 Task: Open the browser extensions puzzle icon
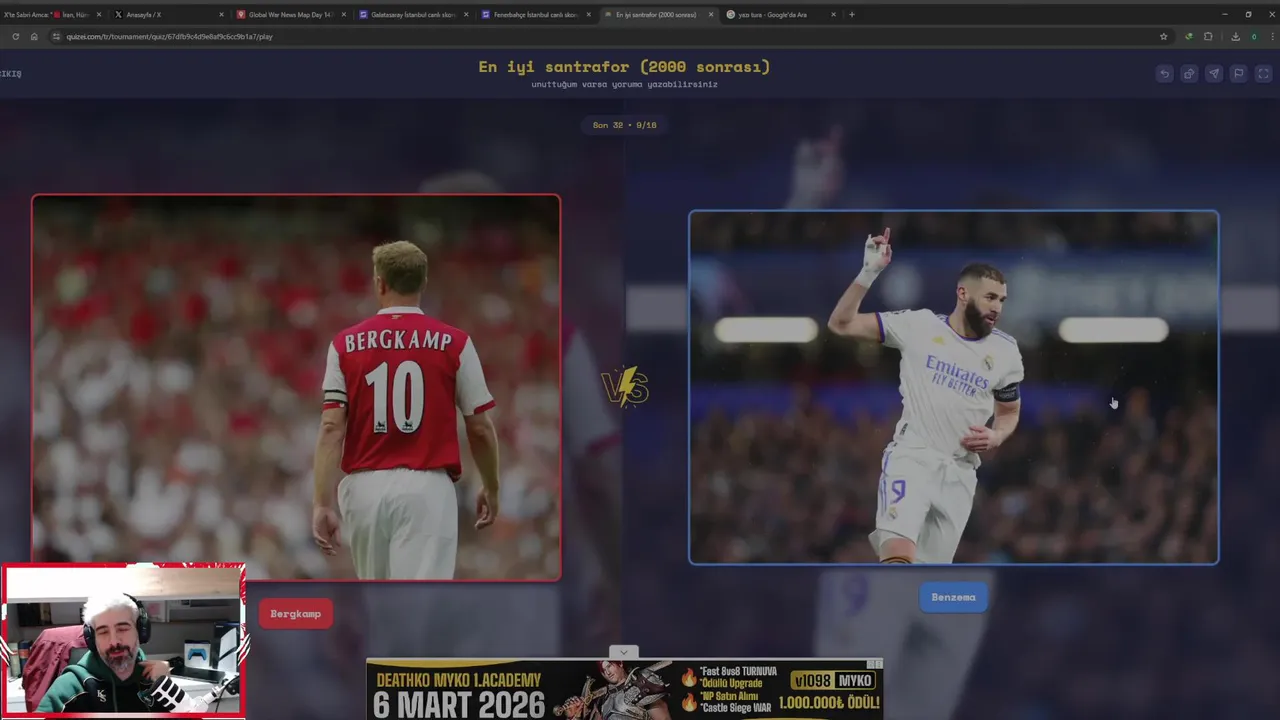pos(1208,36)
